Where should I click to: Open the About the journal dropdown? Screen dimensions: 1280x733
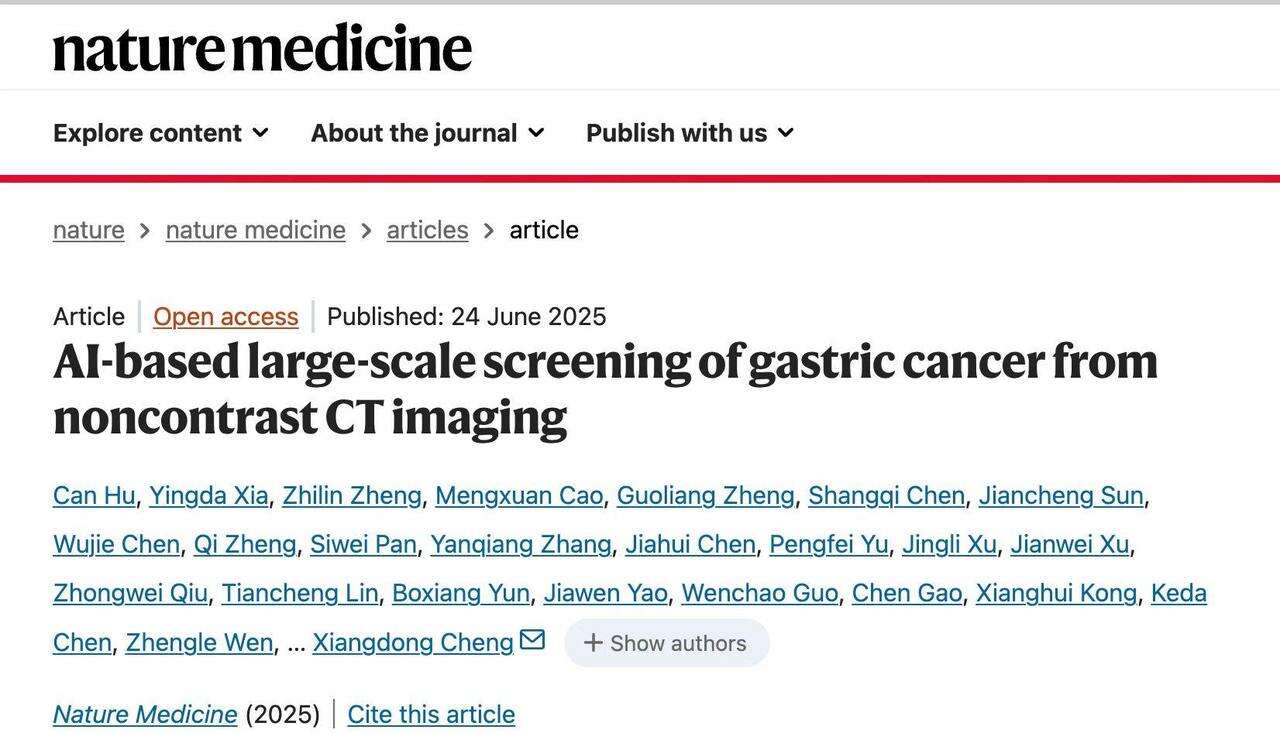[428, 133]
